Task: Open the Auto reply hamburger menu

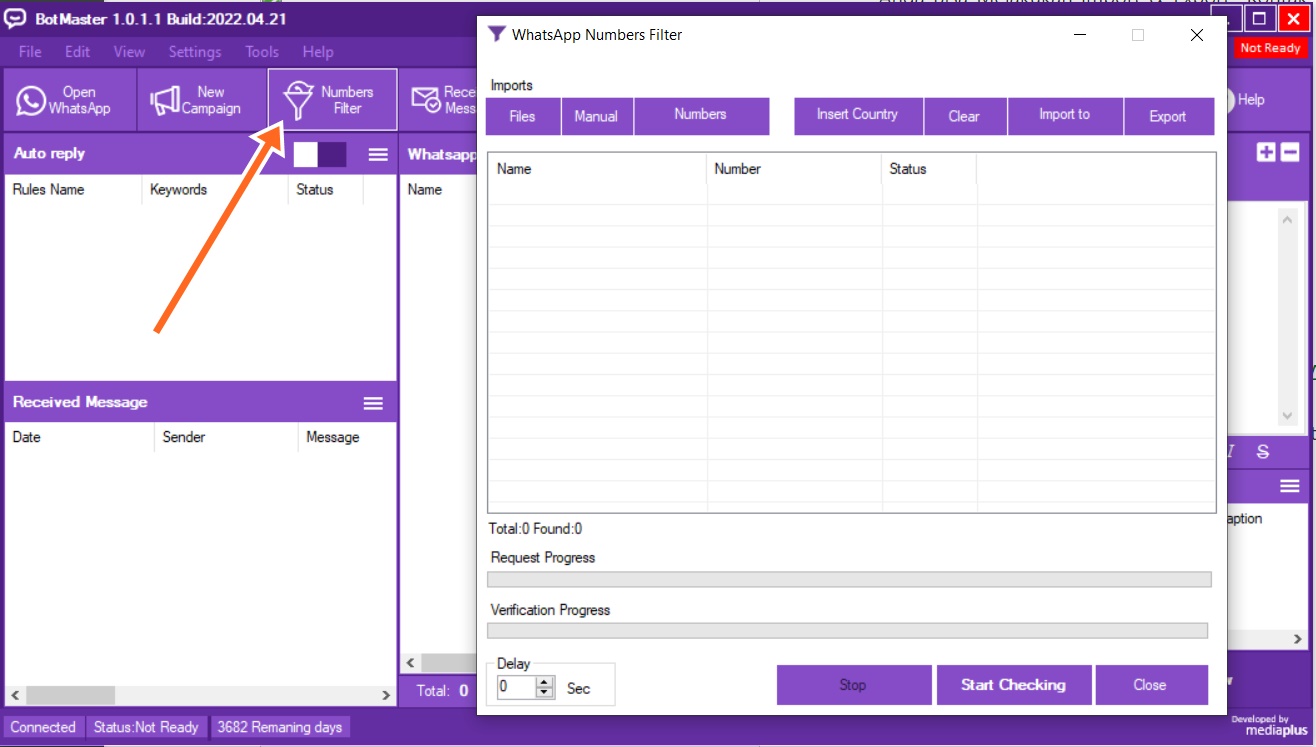Action: click(378, 154)
